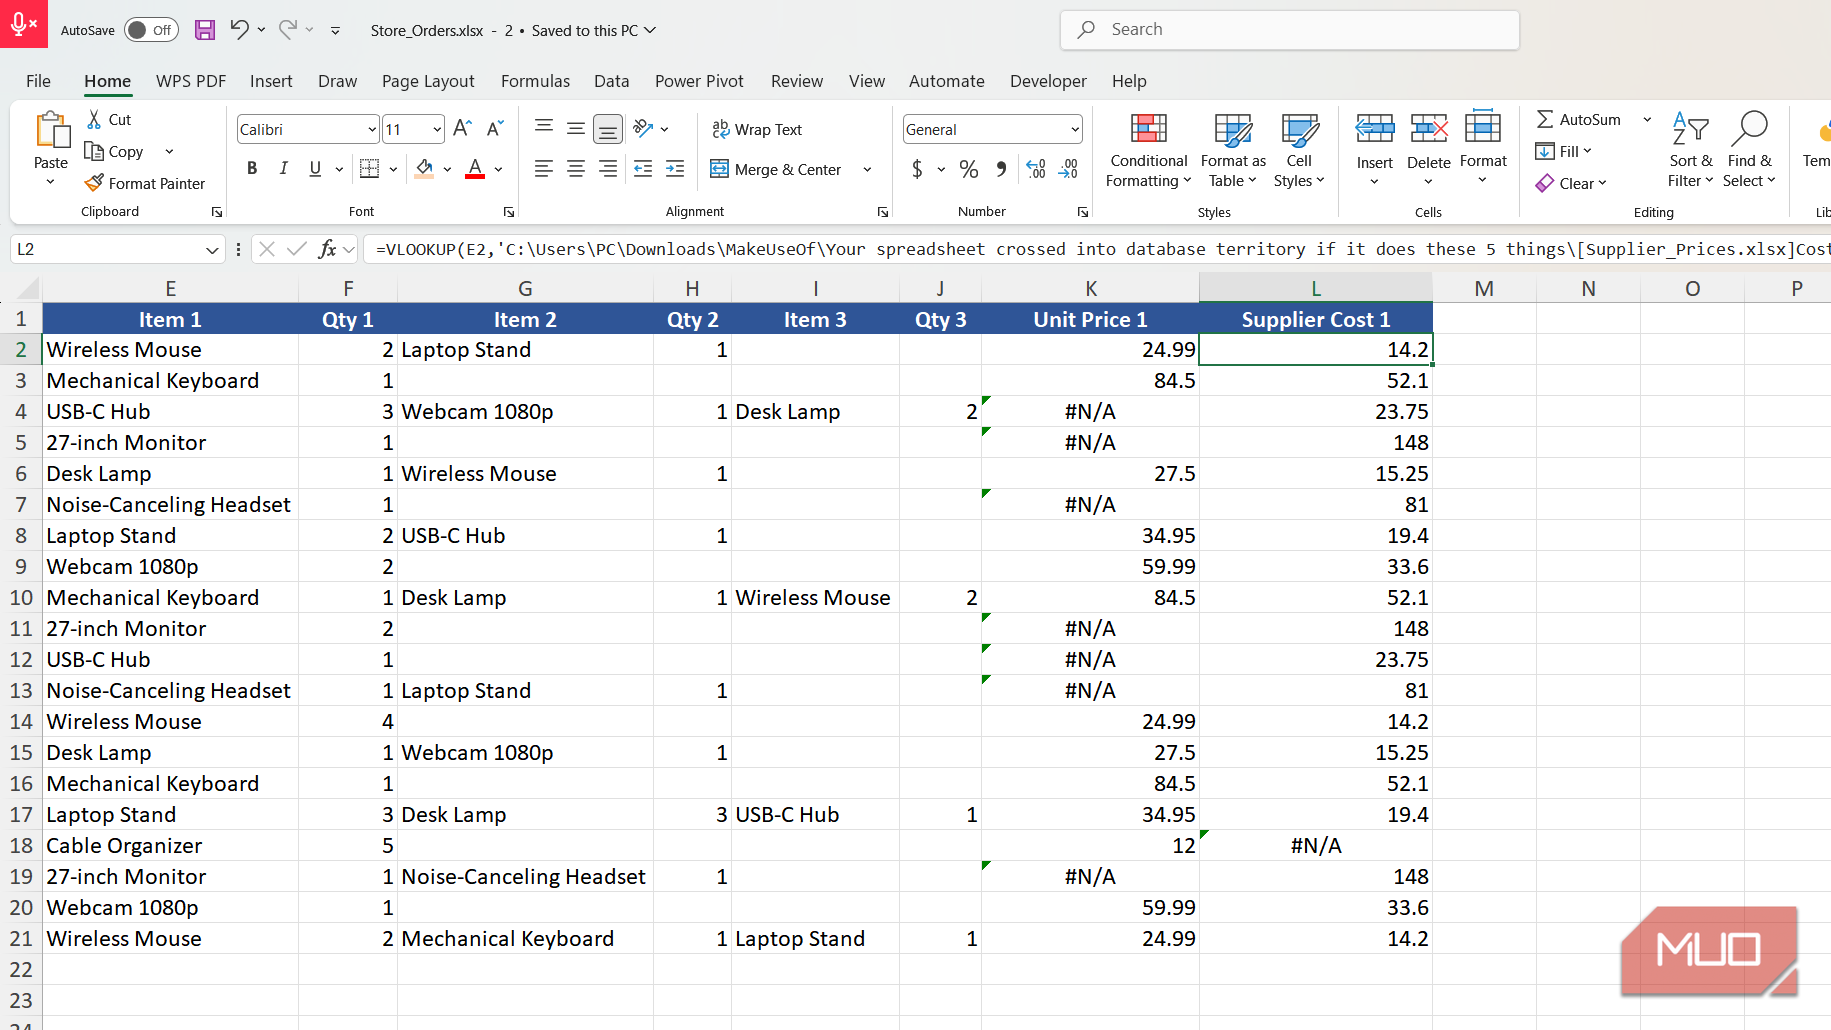Open the Number format General dropdown
Screen dimensions: 1831x1030
tap(1075, 129)
